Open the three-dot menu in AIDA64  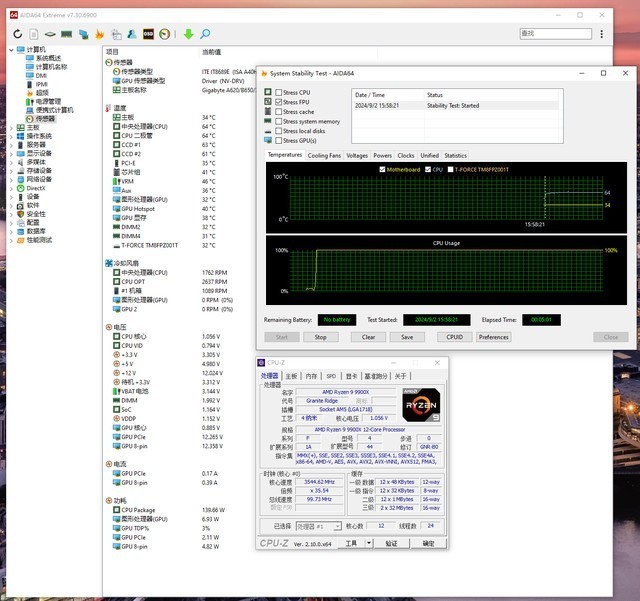[602, 34]
